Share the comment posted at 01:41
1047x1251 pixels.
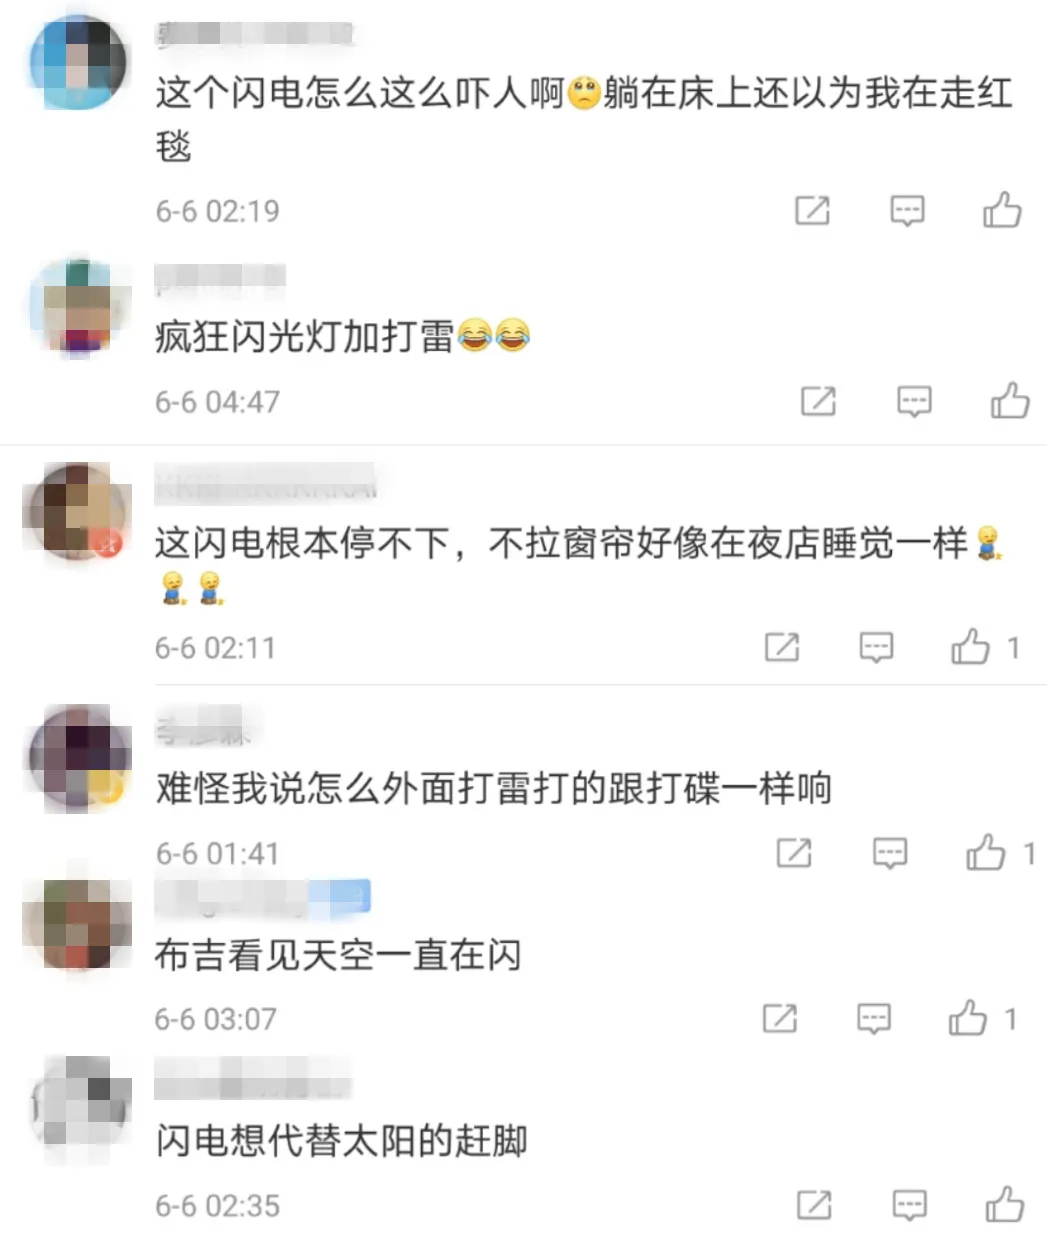tap(794, 853)
